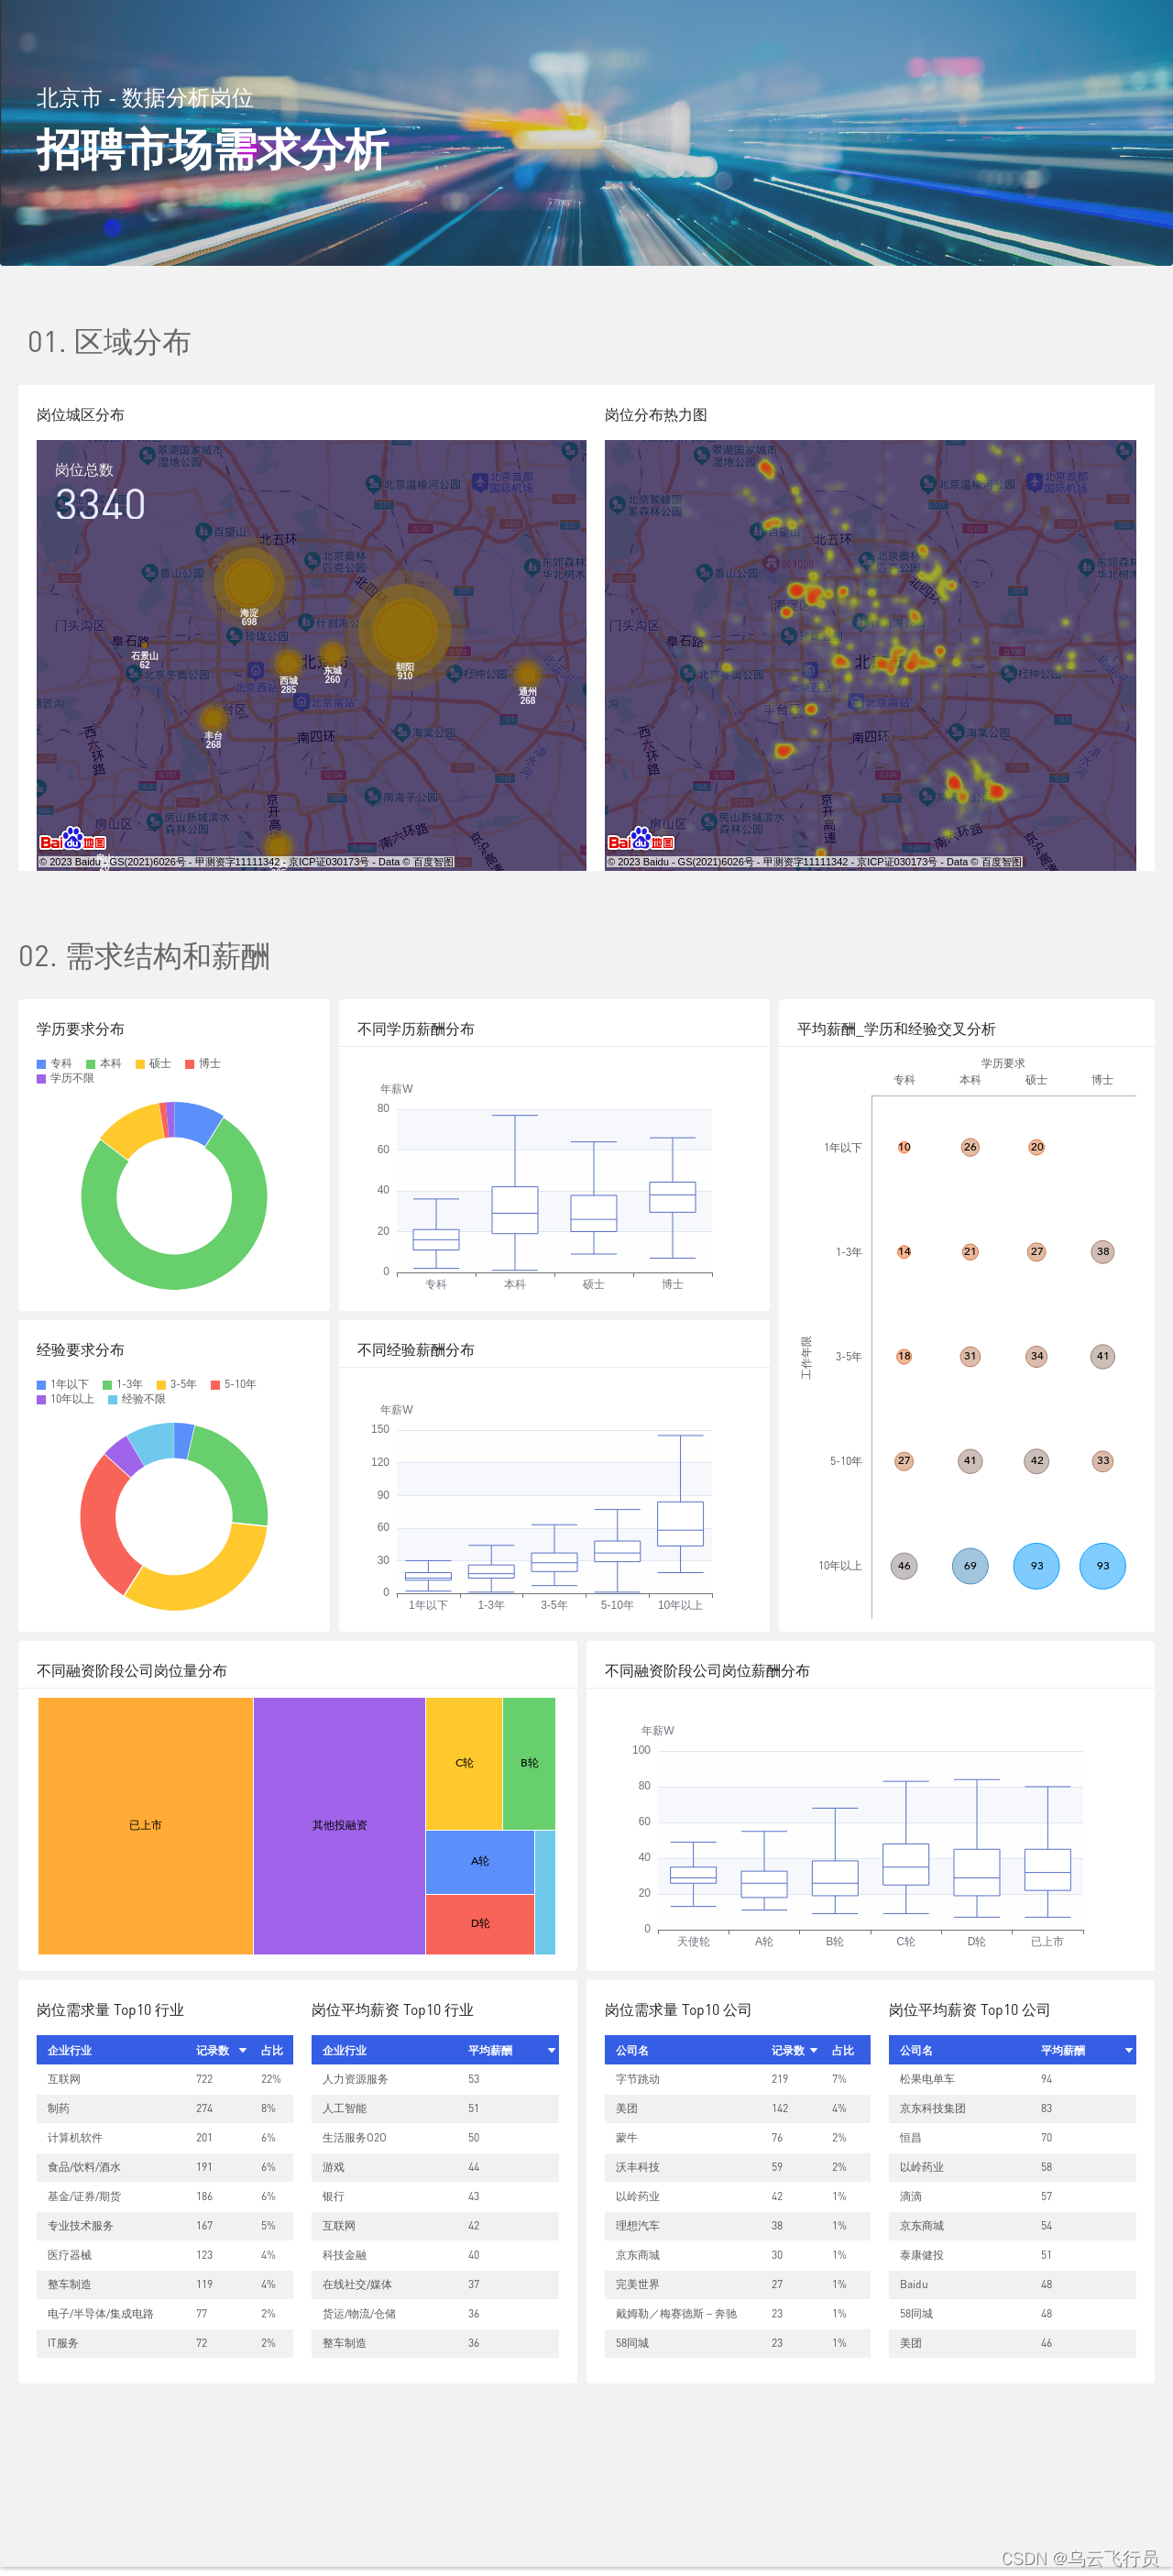This screenshot has width=1173, height=2576.
Task: Click the 平均薪酬 header in industry salary table
Action: point(490,2050)
